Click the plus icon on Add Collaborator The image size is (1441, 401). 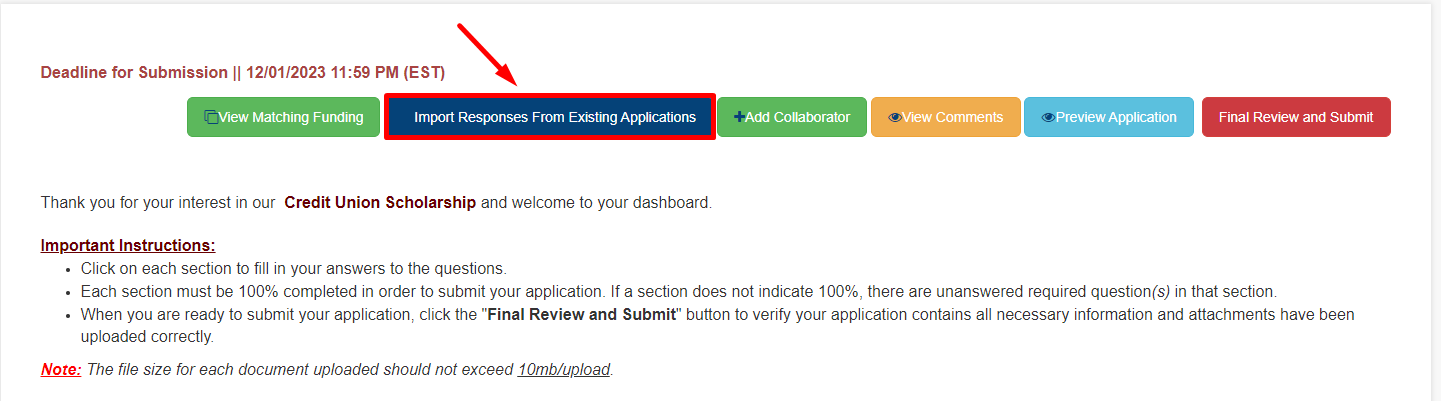739,117
